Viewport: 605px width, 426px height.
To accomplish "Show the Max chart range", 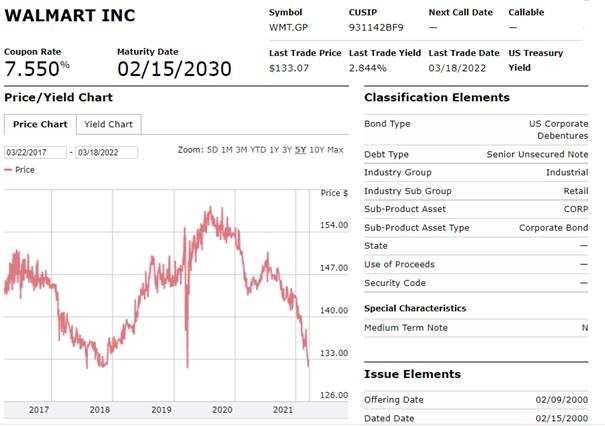I will coord(335,150).
